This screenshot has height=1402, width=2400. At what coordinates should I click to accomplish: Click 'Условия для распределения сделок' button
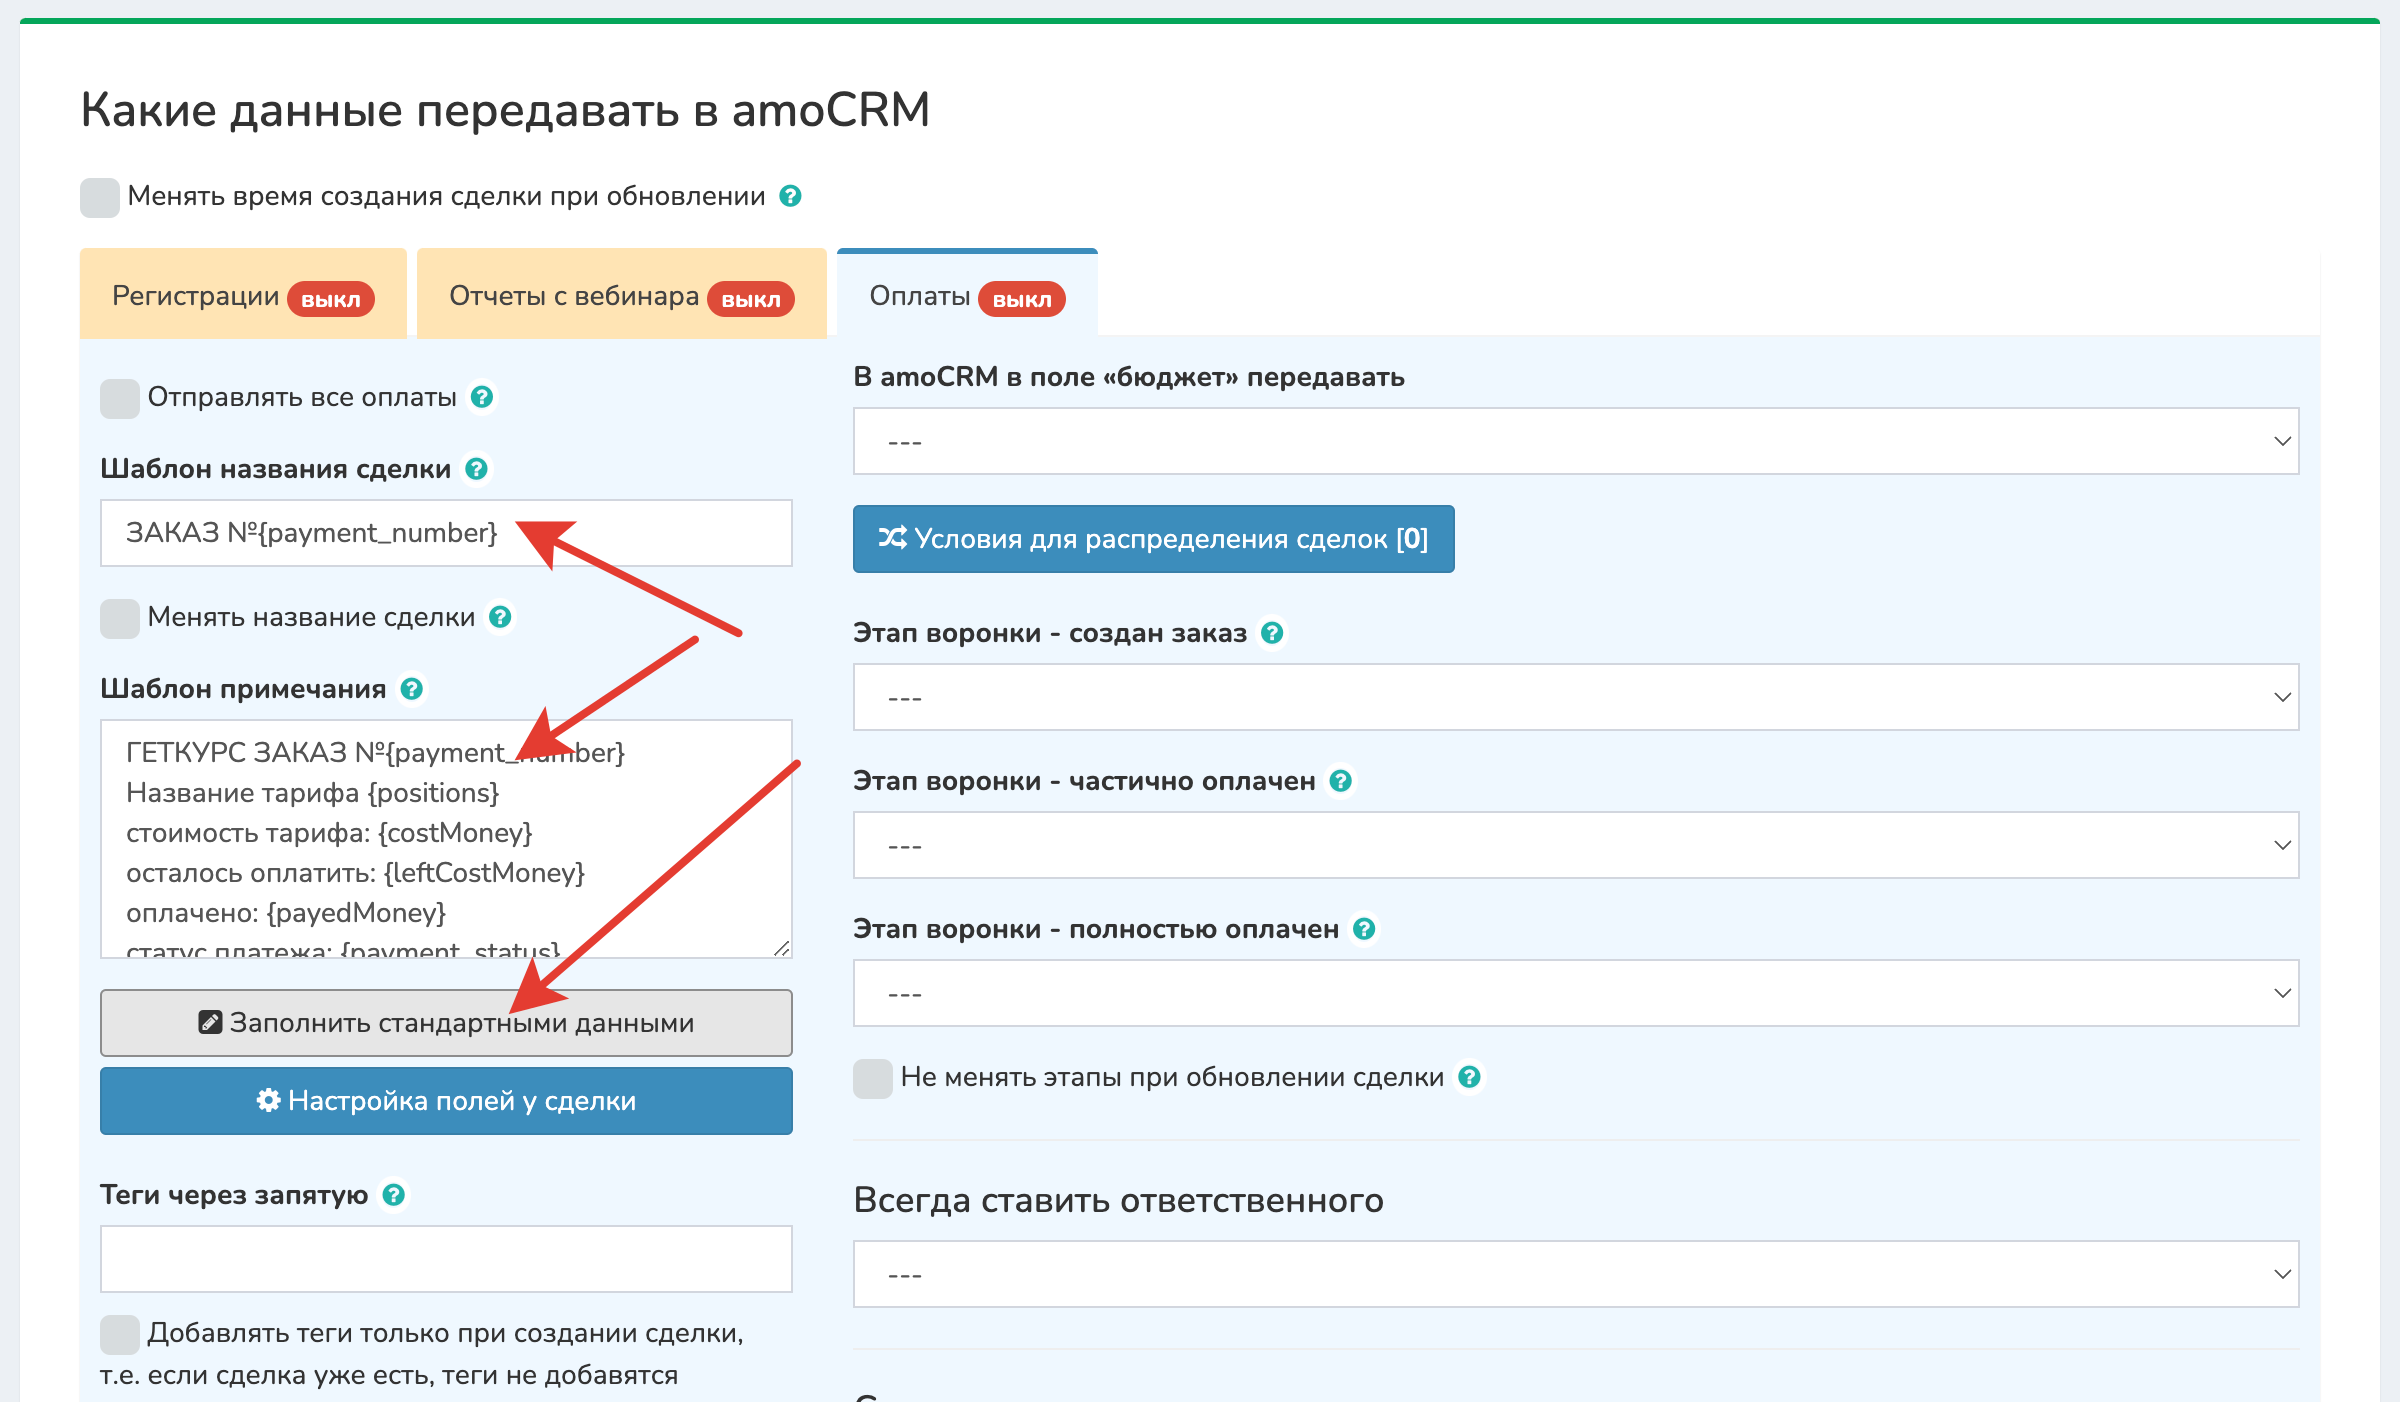(1153, 539)
